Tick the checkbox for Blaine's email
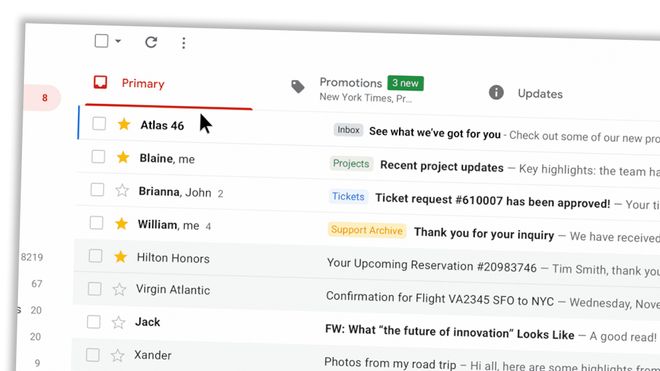The image size is (660, 371). coord(98,157)
